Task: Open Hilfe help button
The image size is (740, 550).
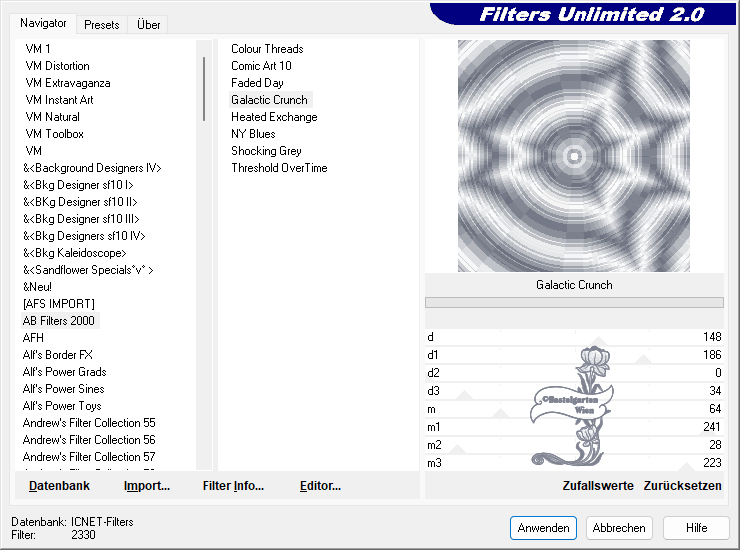Action: point(696,527)
